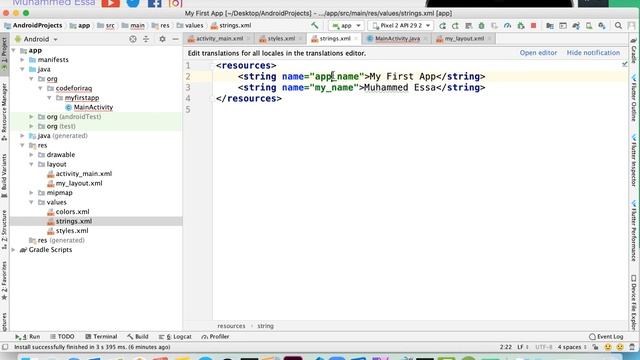Click the Collapse All icon in Project panel

[x=146, y=39]
